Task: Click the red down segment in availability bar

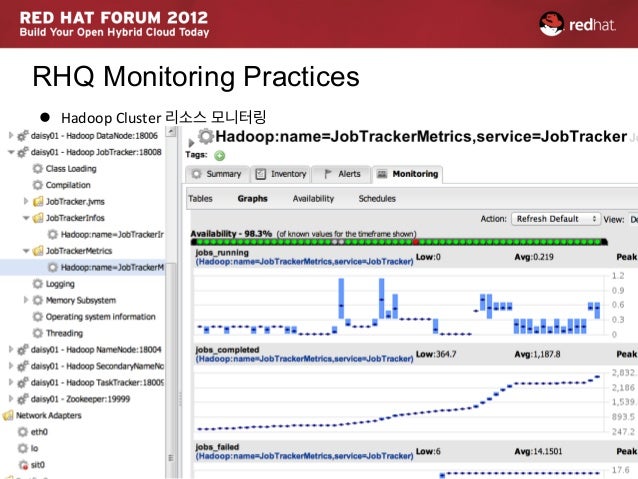Action: click(x=416, y=242)
